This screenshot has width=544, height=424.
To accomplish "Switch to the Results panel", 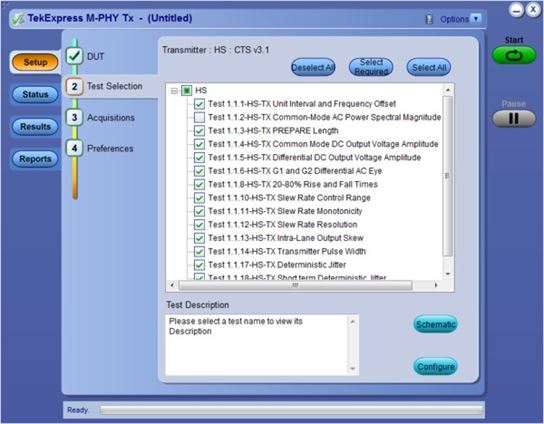I will (x=35, y=127).
